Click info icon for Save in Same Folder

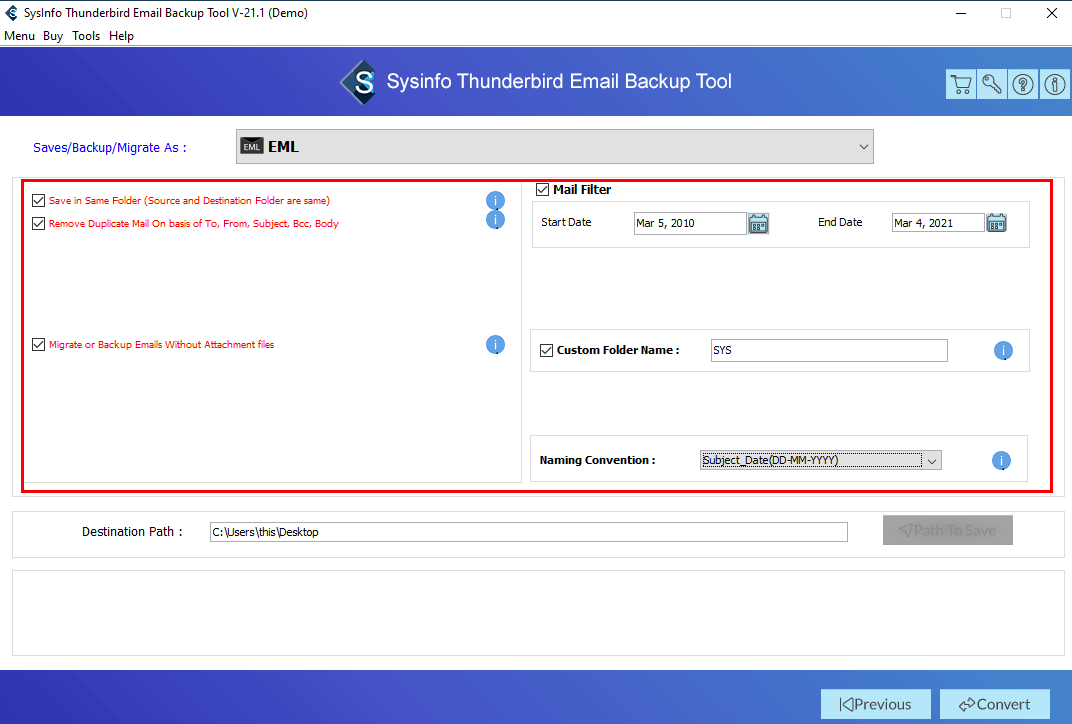[495, 200]
